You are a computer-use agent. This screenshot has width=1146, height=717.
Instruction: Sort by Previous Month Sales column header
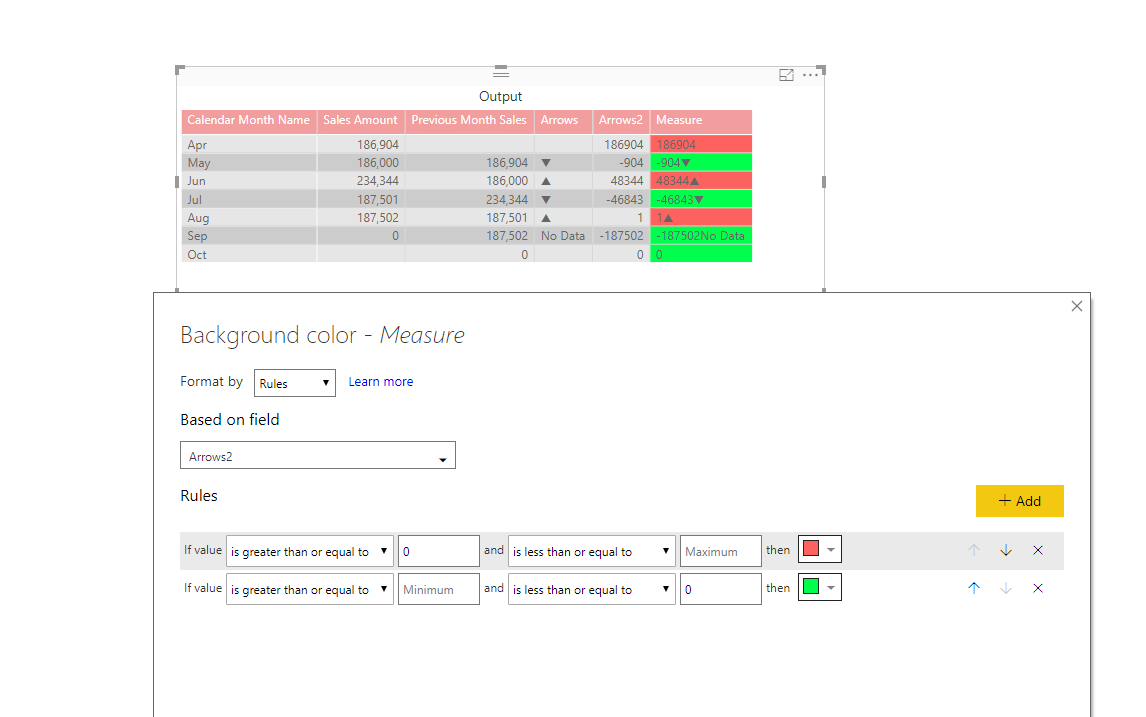coord(468,121)
